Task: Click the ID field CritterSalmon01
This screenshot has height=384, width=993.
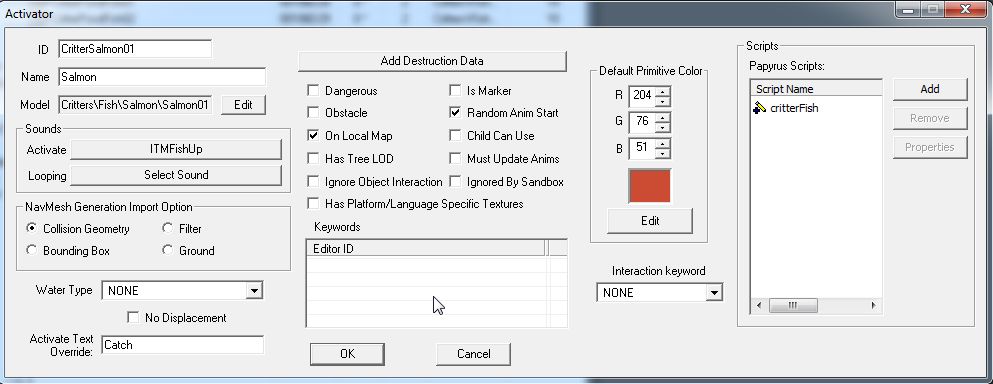Action: (135, 49)
